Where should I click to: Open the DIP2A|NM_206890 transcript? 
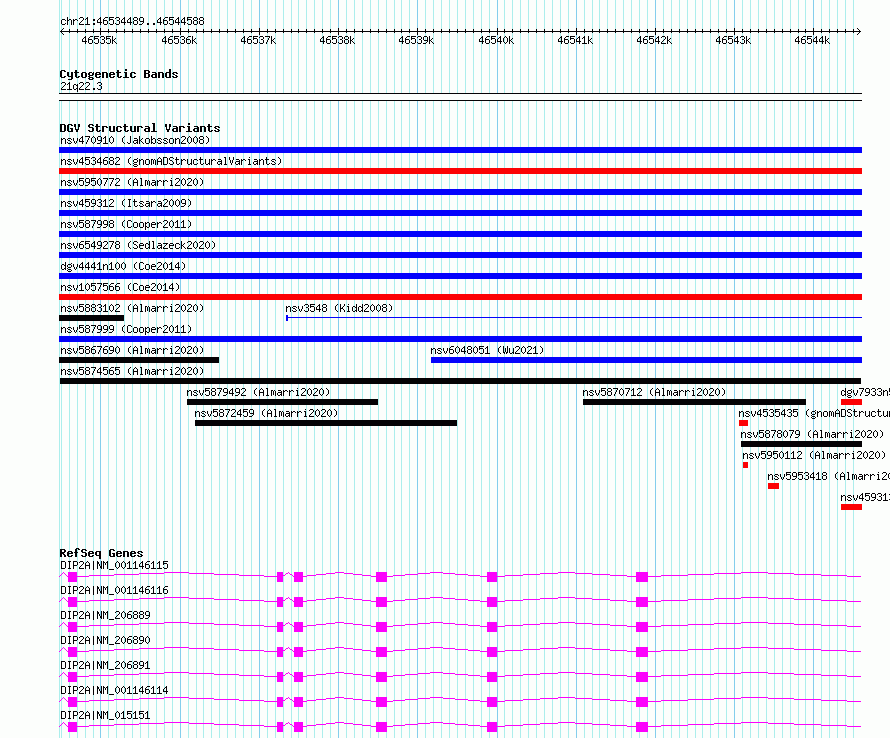pyautogui.click(x=105, y=640)
